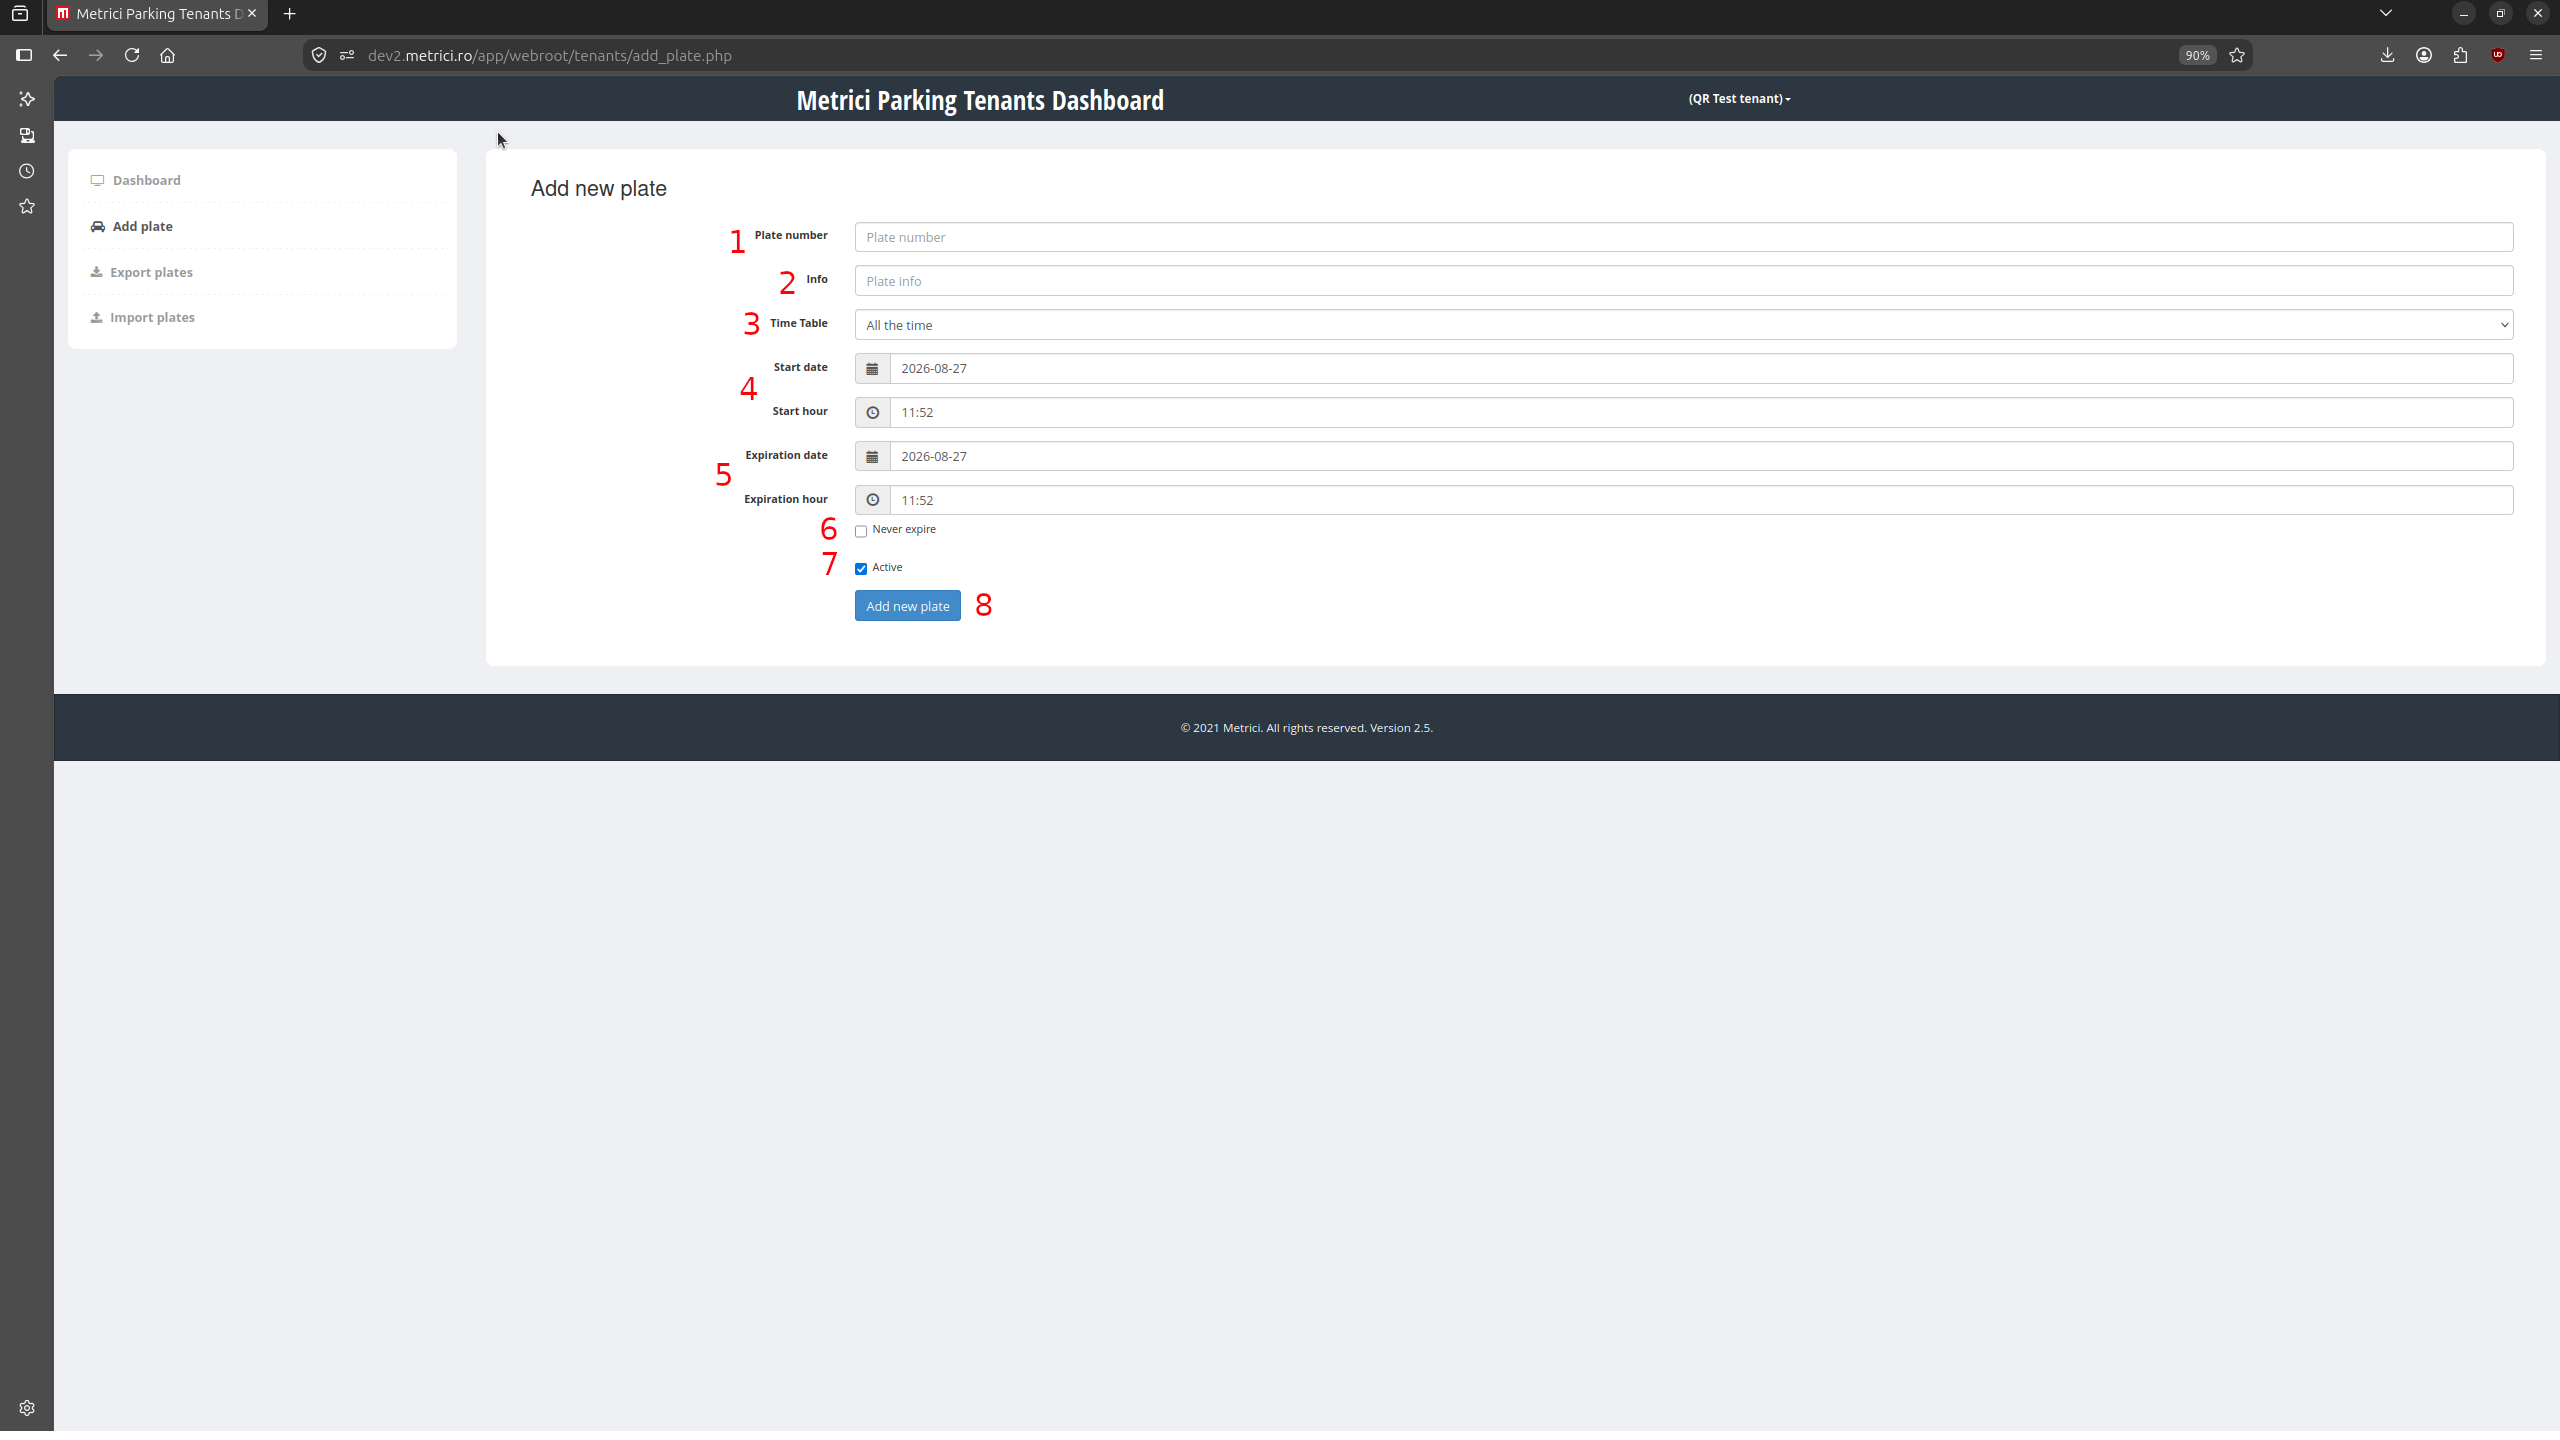Click the copyright footer text
The width and height of the screenshot is (2560, 1440).
tap(1306, 728)
